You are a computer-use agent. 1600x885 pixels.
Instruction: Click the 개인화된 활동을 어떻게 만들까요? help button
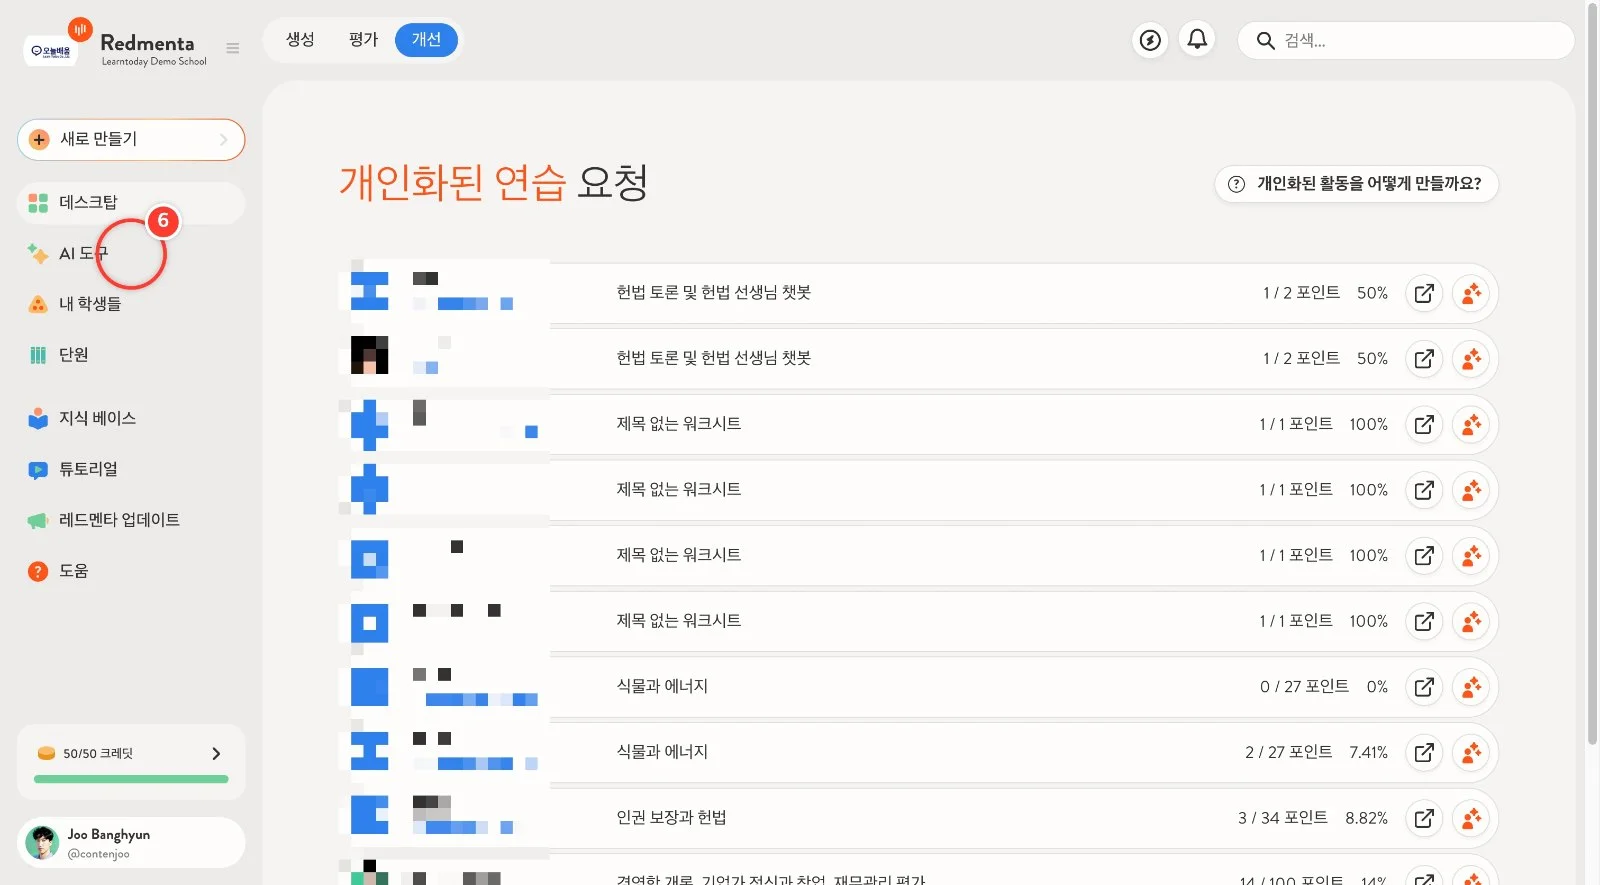[1356, 184]
